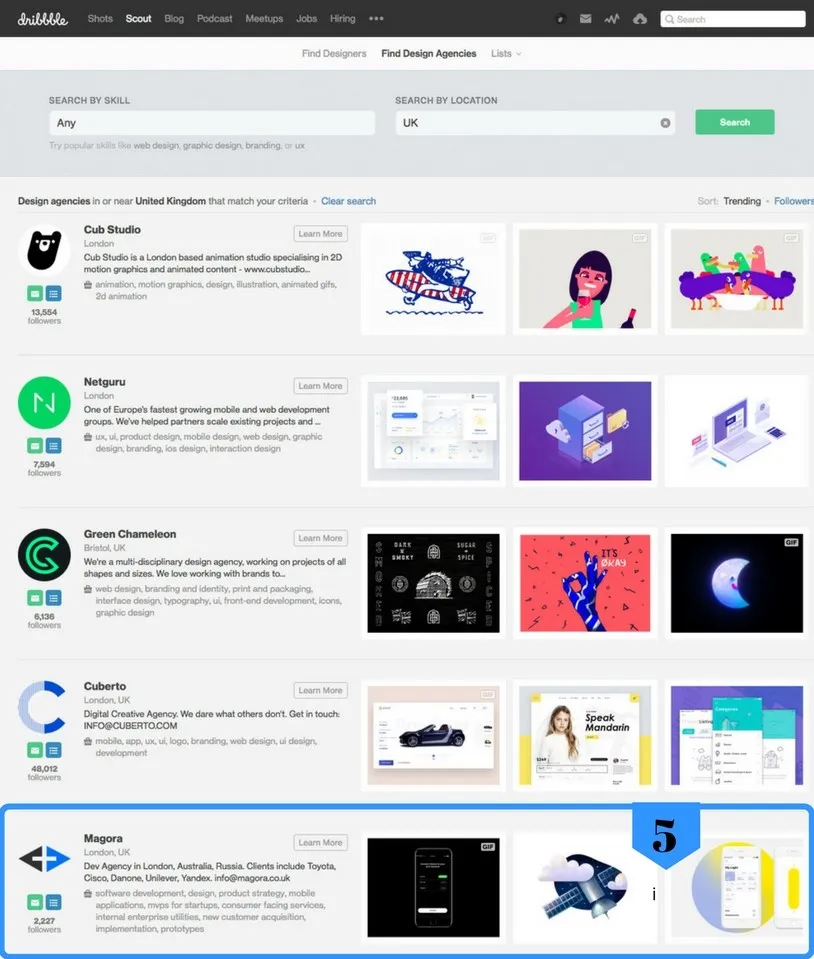Open Meetups in top navigation
The width and height of the screenshot is (814, 959).
pyautogui.click(x=264, y=18)
